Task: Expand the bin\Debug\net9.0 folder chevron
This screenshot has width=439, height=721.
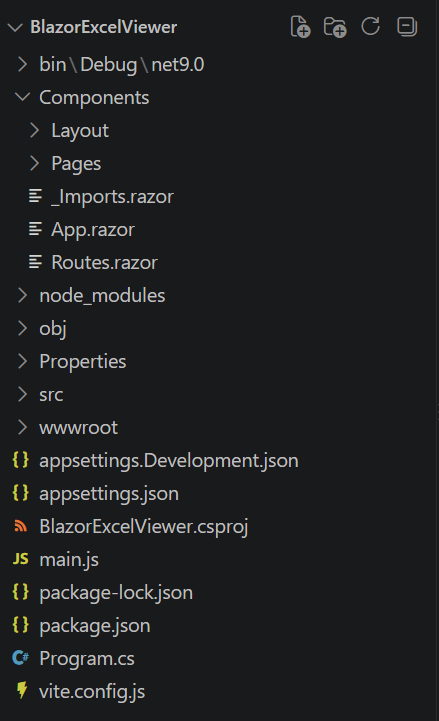Action: [x=22, y=64]
